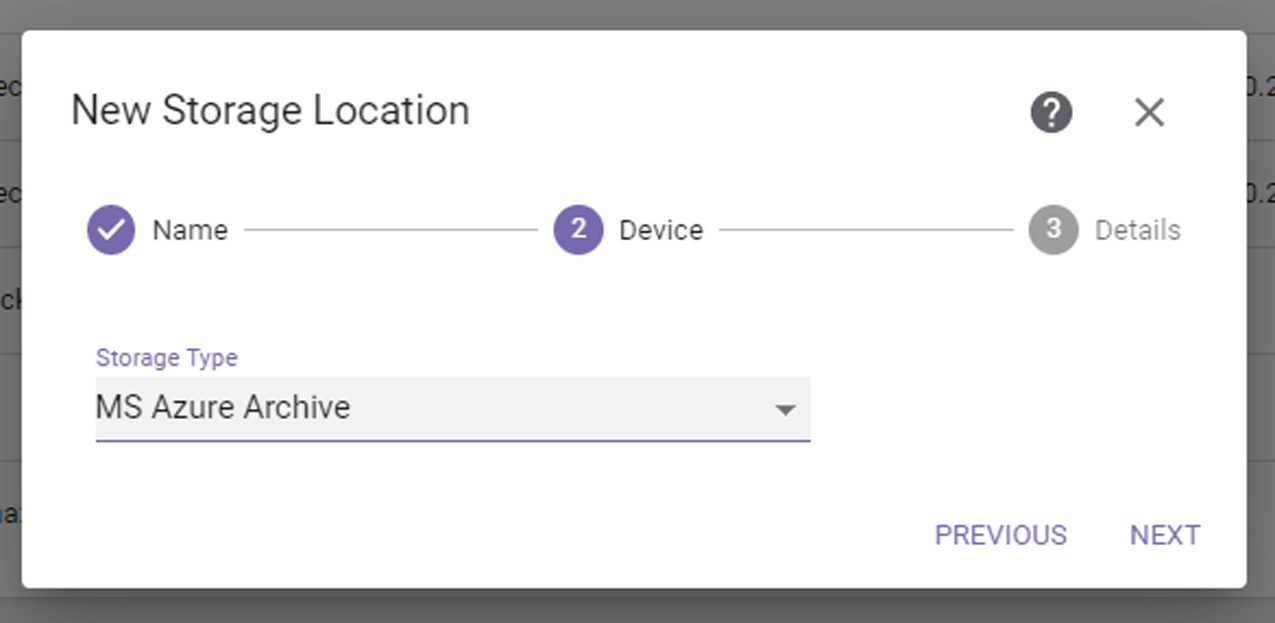The image size is (1275, 623).
Task: Proceed with the NEXT button
Action: point(1165,535)
